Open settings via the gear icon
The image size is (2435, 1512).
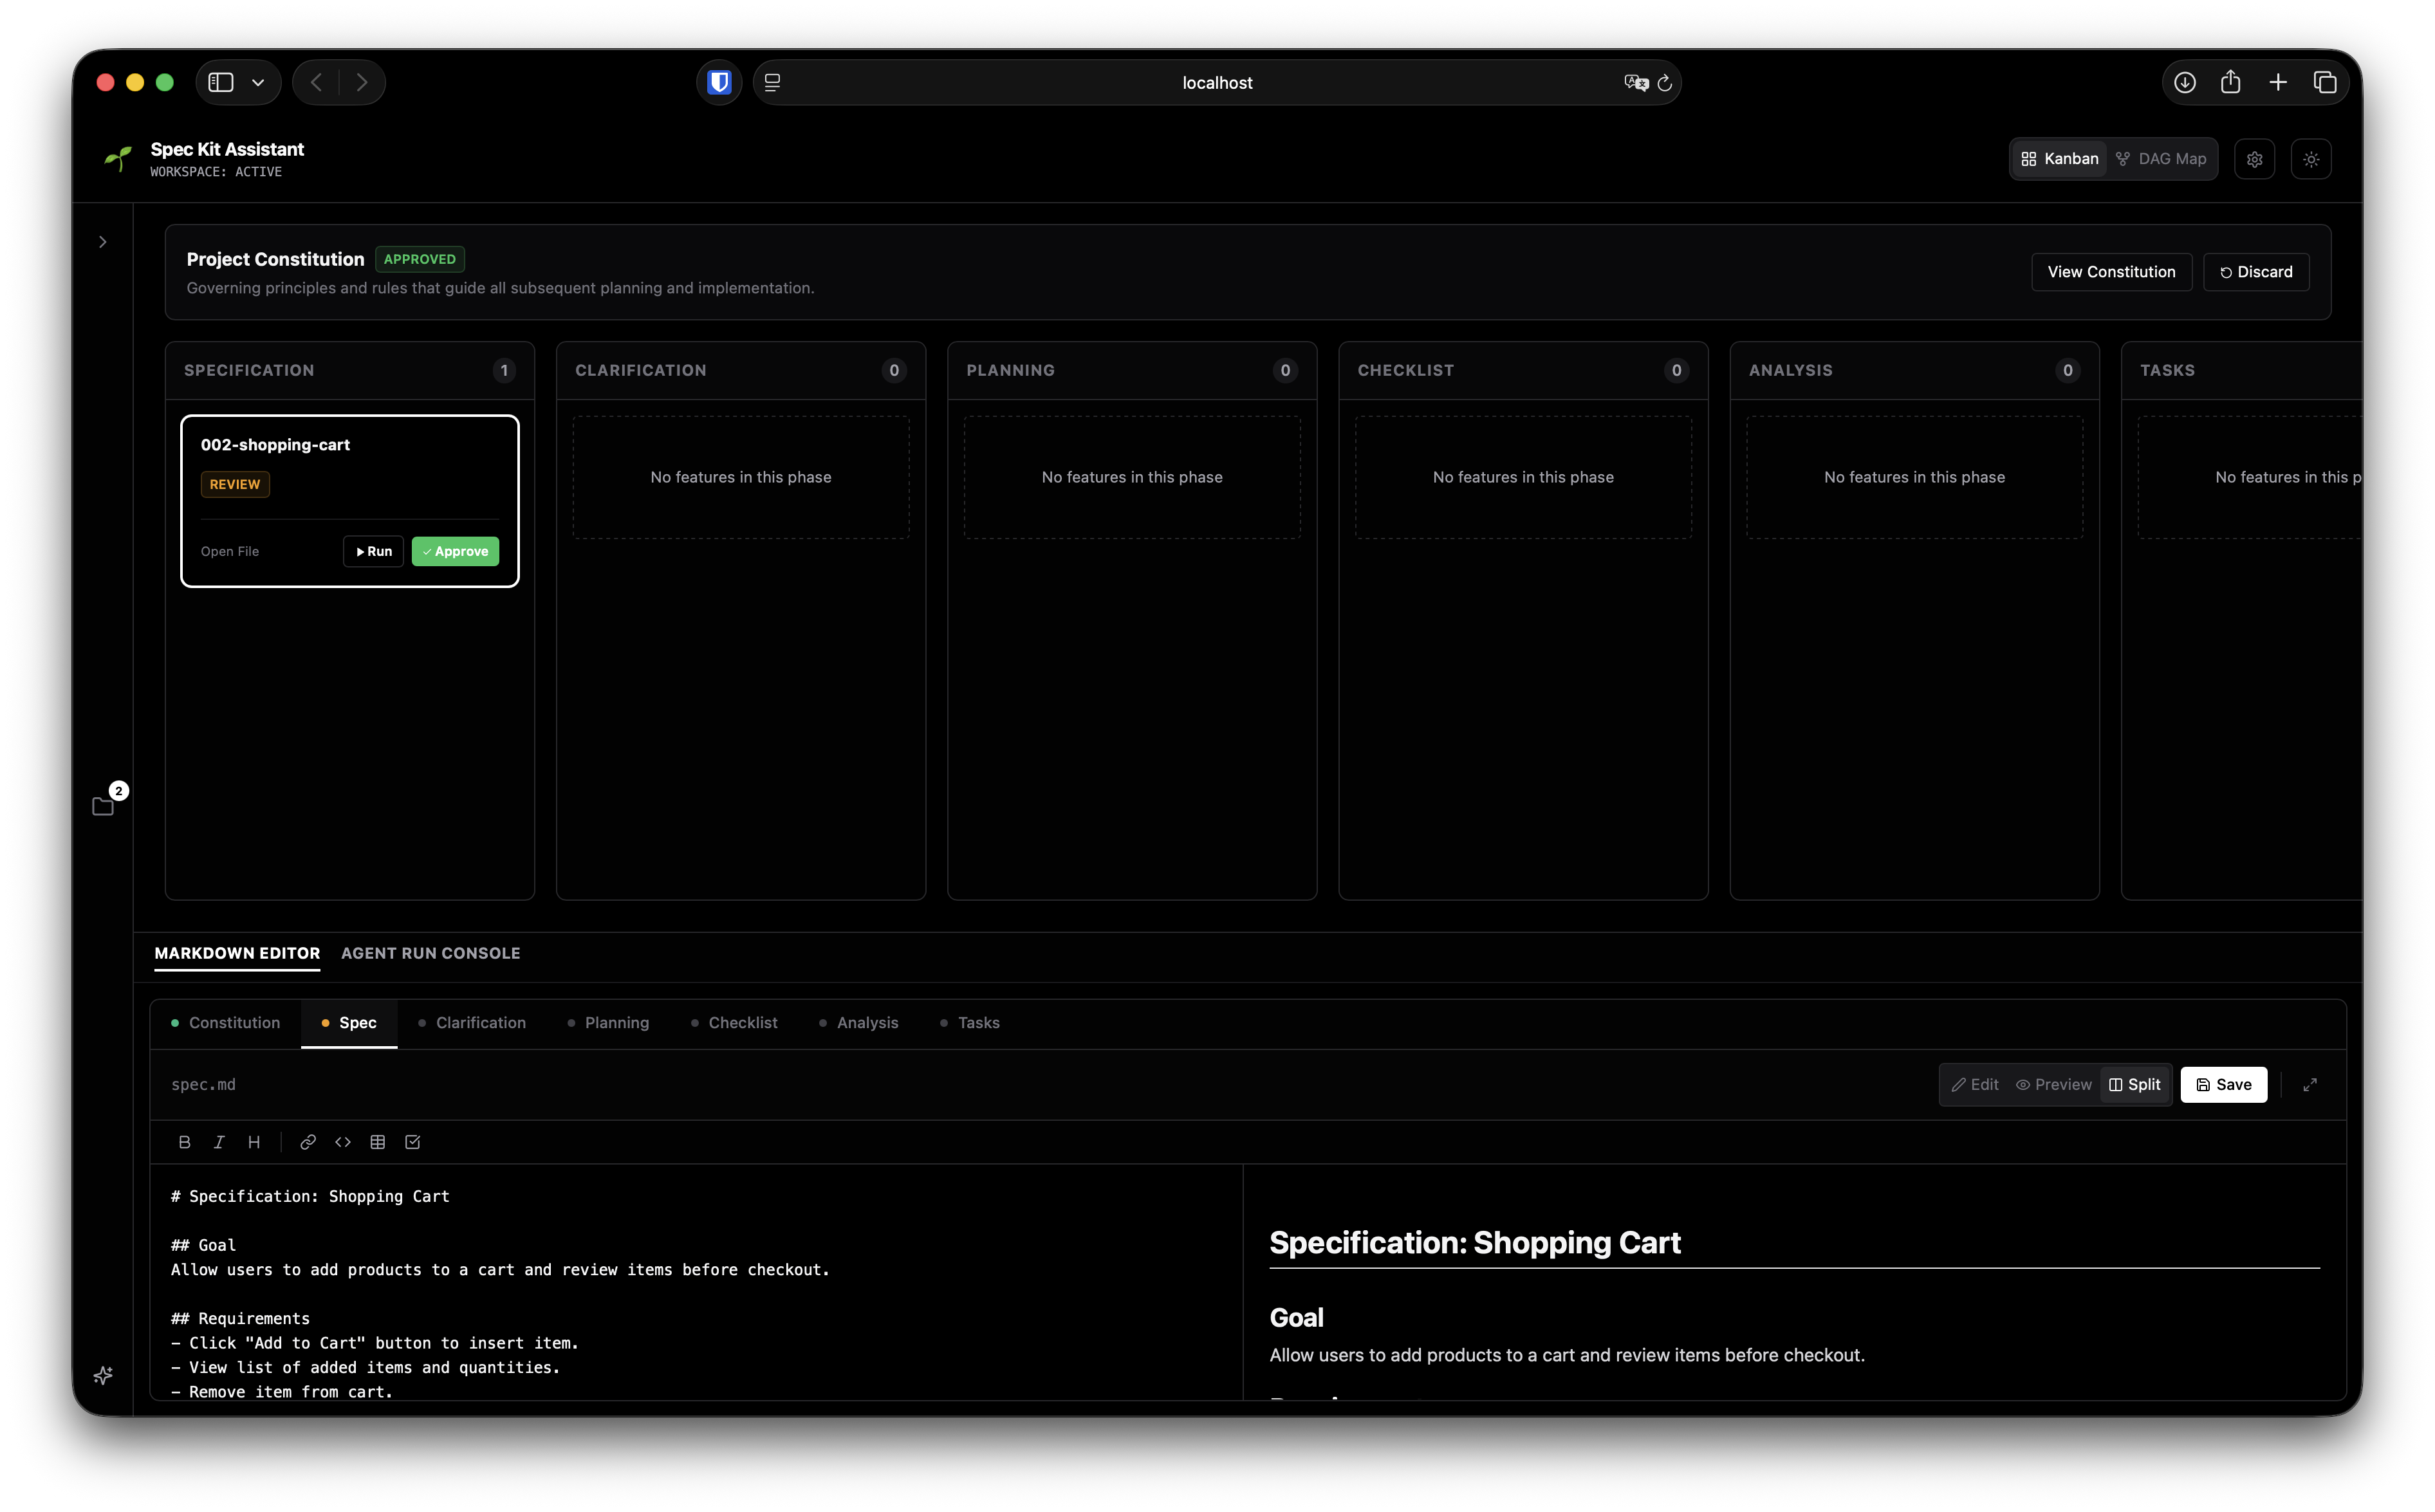coord(2254,159)
